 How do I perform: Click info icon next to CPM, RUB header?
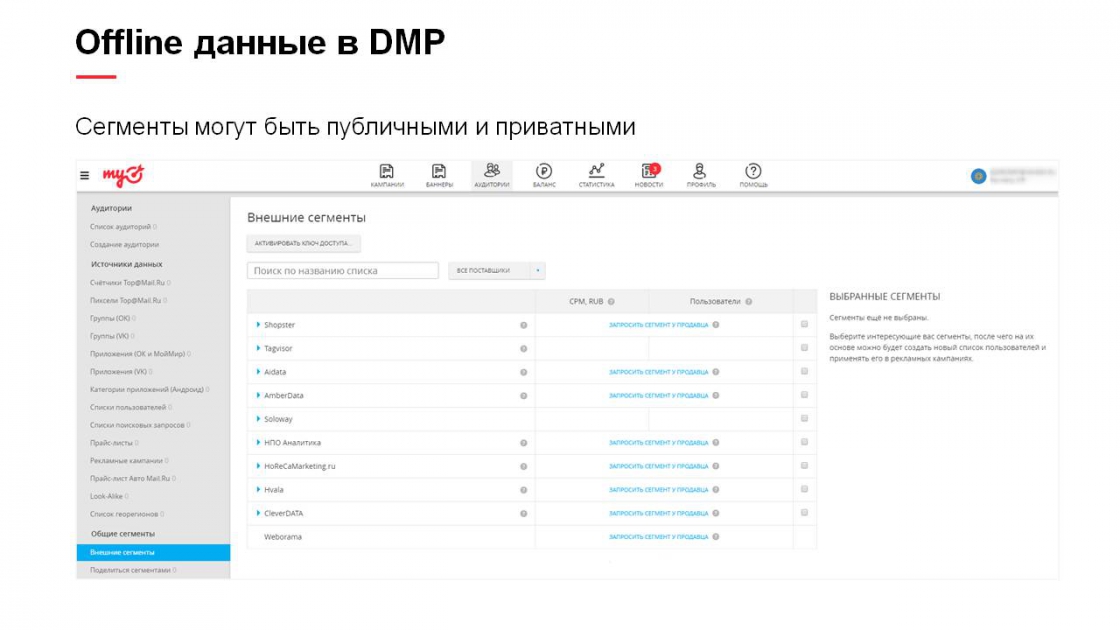pyautogui.click(x=611, y=301)
